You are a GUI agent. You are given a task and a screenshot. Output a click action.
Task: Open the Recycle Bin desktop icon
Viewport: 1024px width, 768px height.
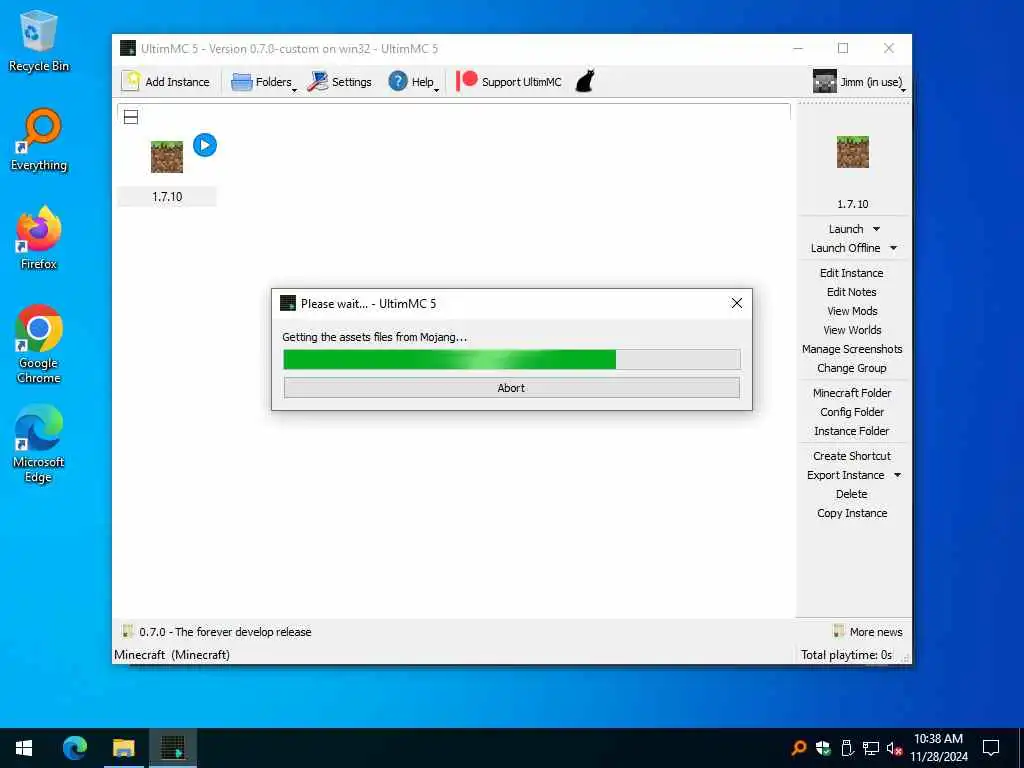tap(39, 41)
